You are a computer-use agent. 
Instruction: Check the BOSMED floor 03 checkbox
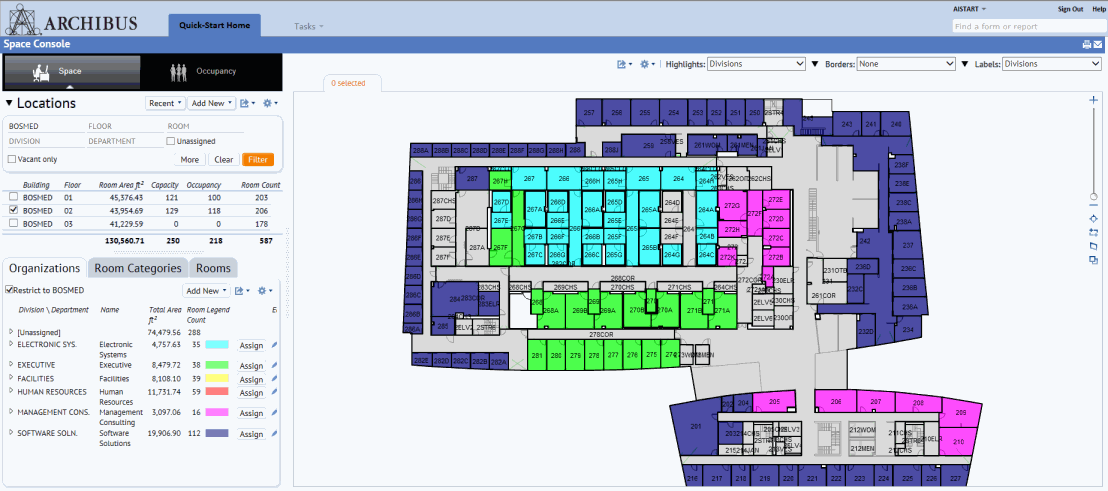click(12, 223)
